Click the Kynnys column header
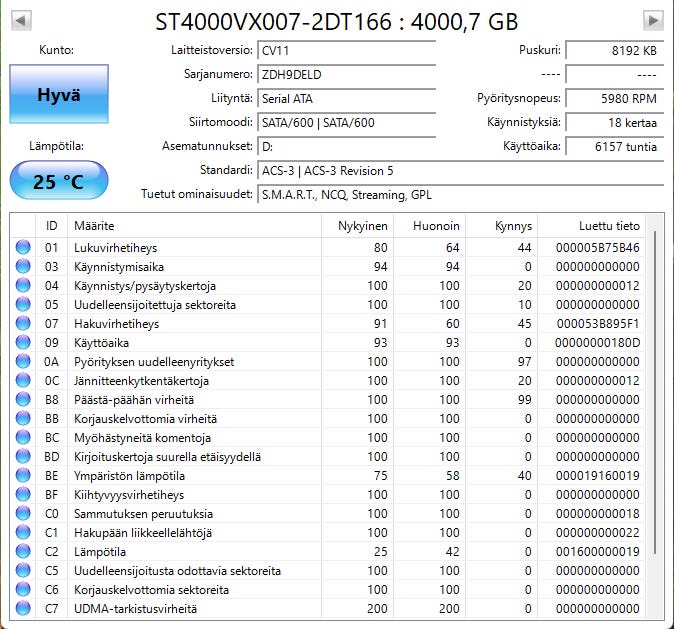The image size is (674, 629). click(501, 226)
